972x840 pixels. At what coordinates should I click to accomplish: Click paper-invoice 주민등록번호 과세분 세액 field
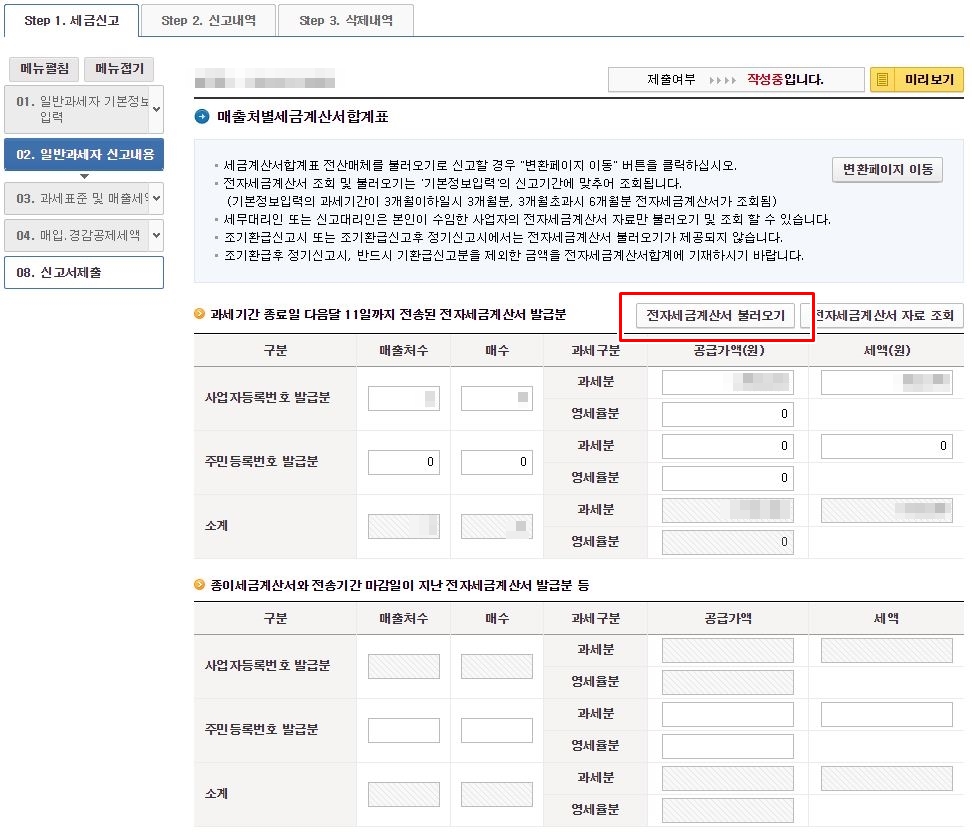coord(886,714)
